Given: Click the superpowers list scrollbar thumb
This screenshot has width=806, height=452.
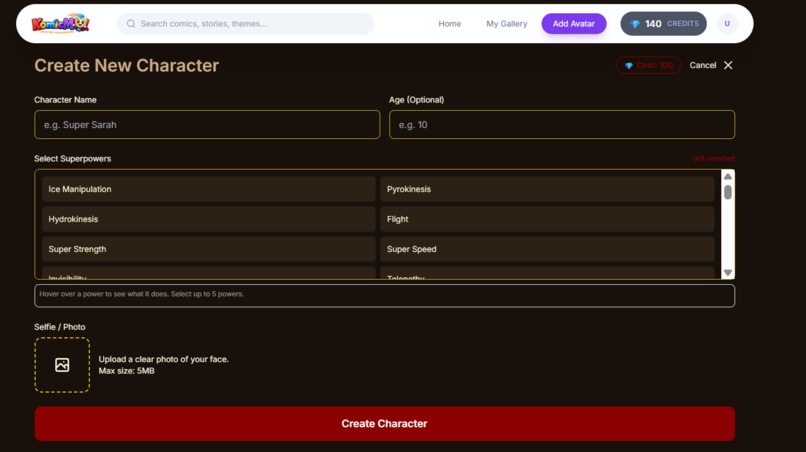Looking at the screenshot, I should pos(728,192).
